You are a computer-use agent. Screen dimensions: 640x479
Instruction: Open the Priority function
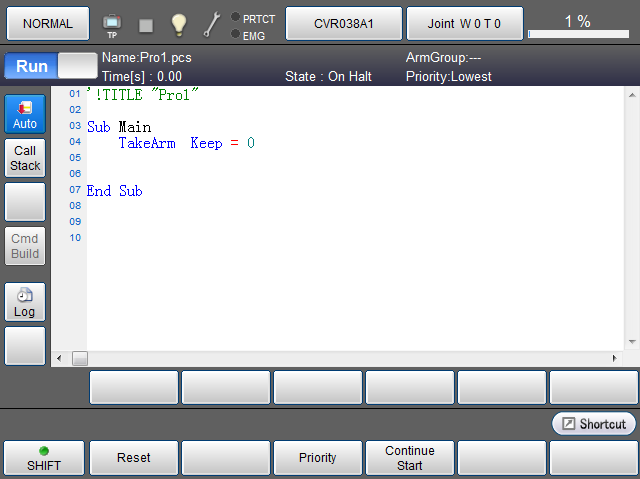(318, 458)
